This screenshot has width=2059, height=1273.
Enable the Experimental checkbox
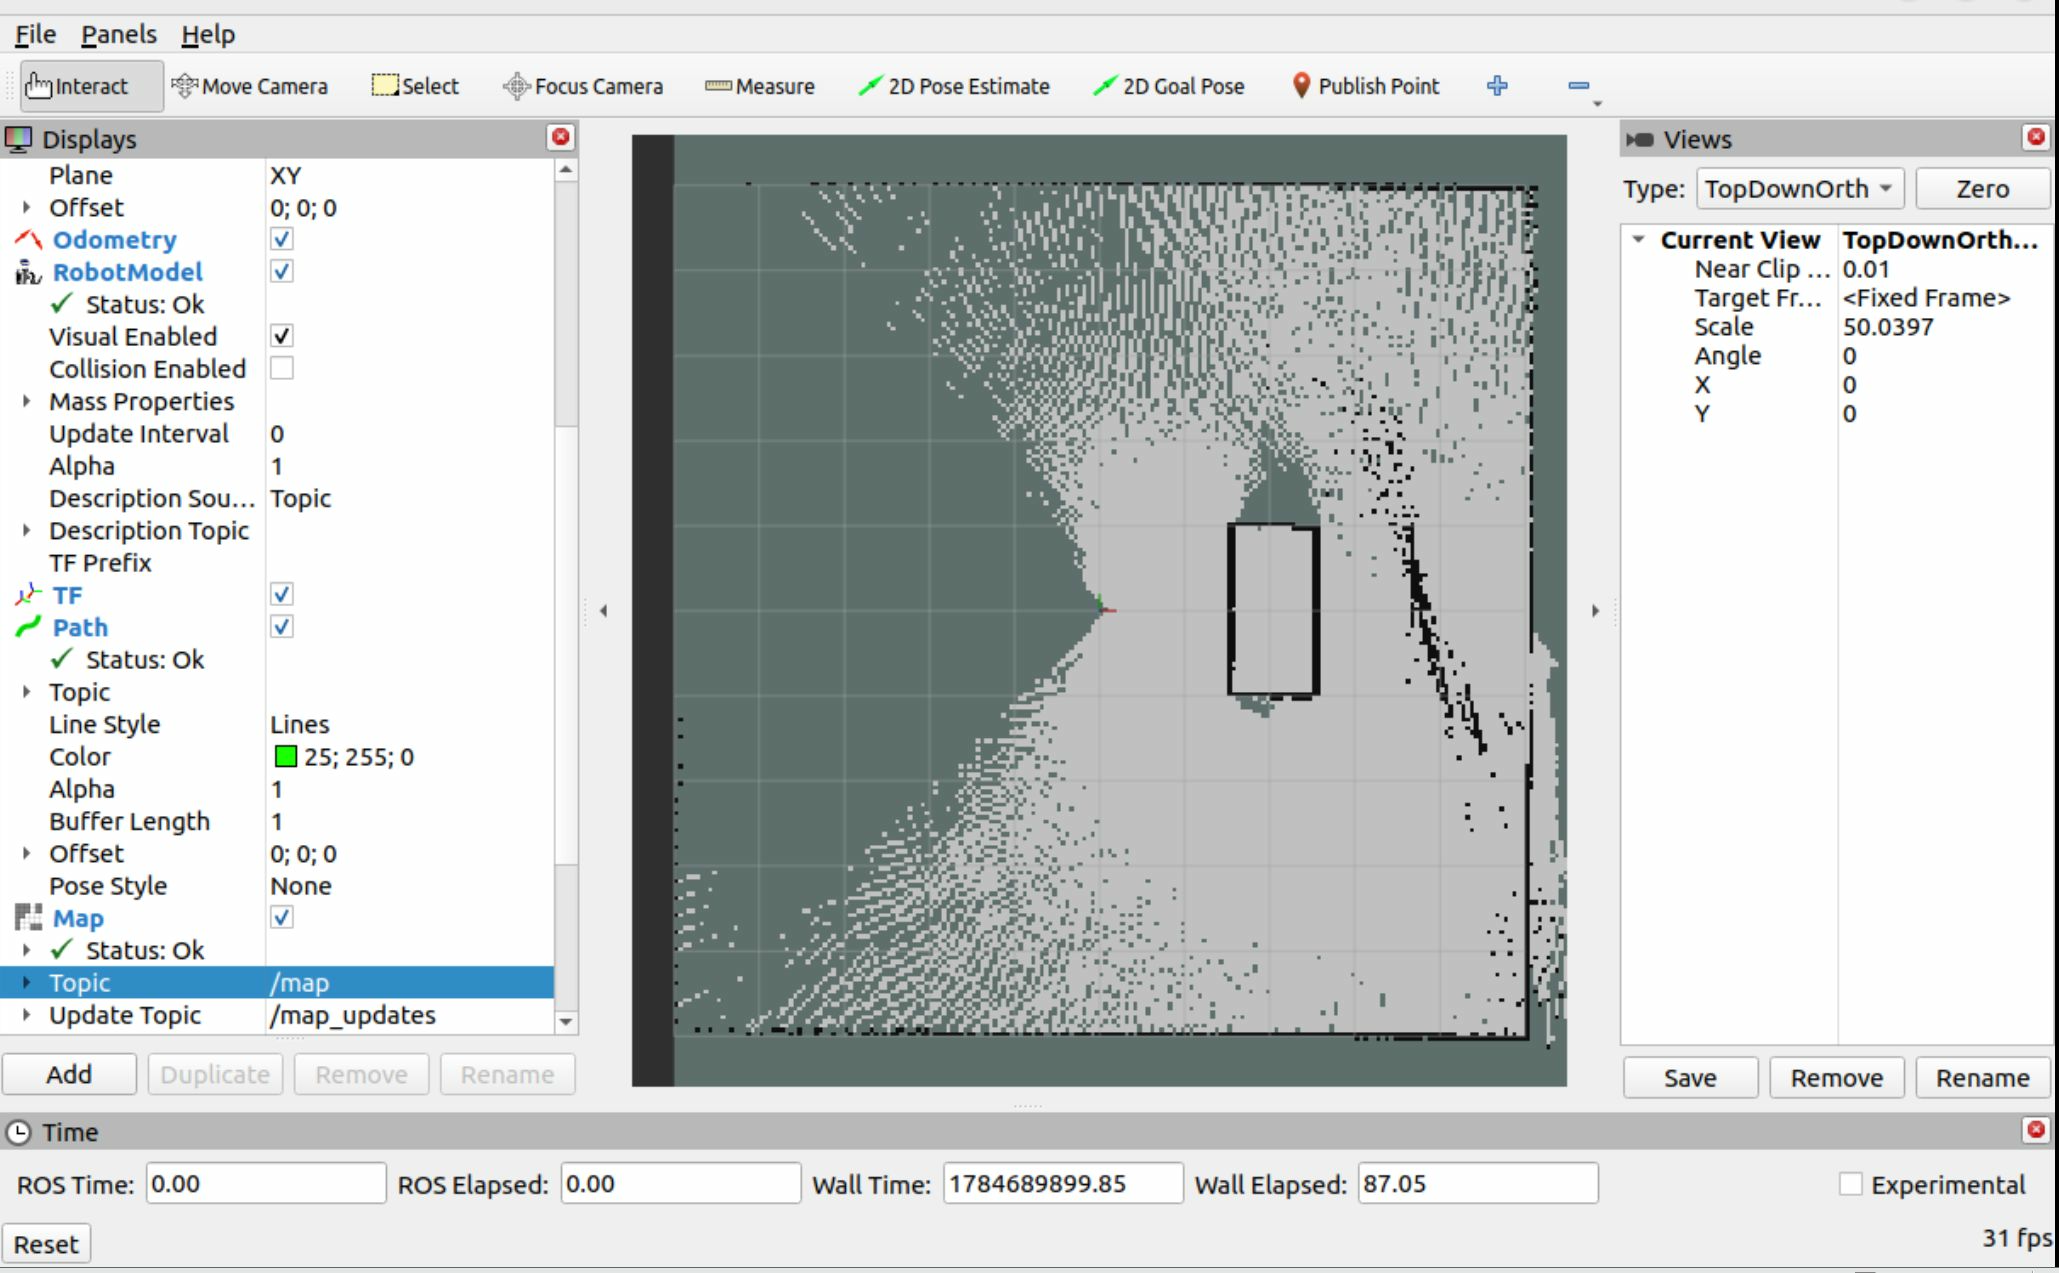pyautogui.click(x=1851, y=1184)
